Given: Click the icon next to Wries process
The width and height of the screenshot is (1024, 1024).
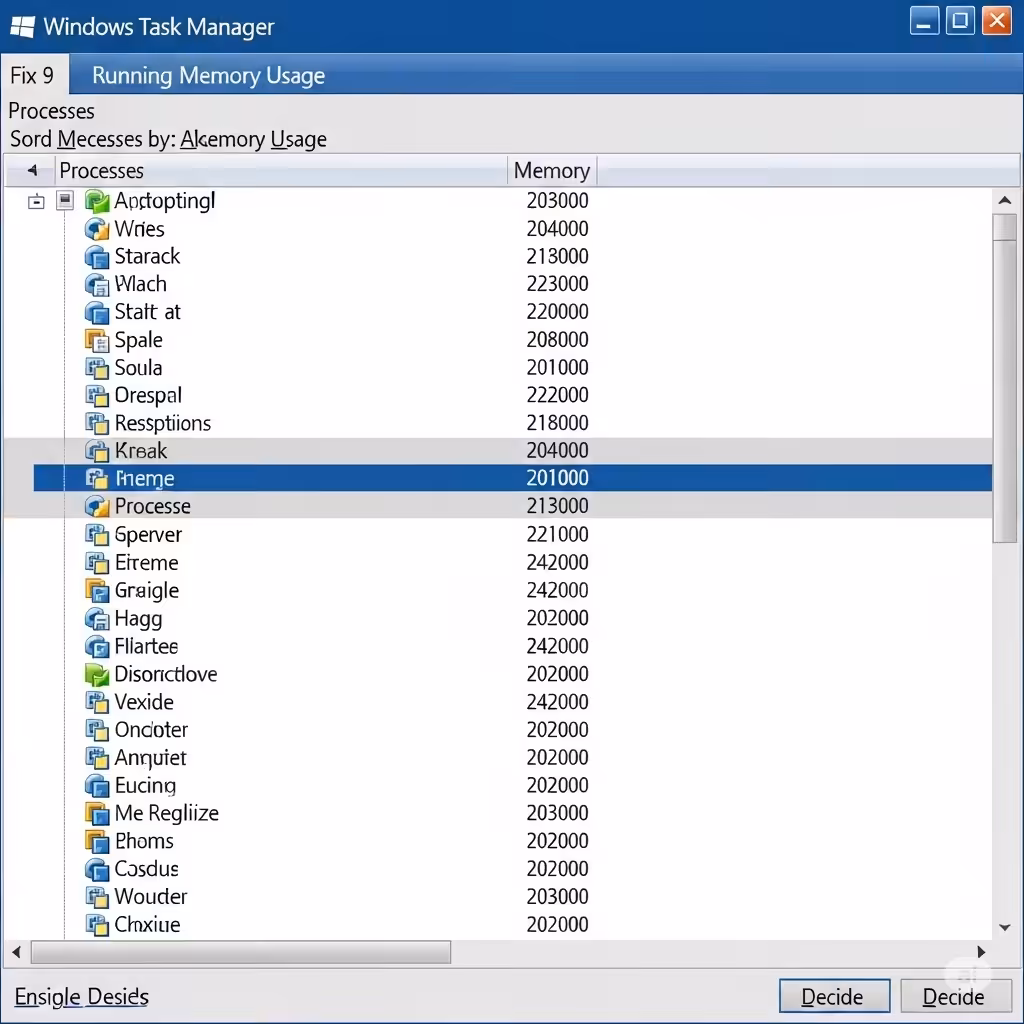Looking at the screenshot, I should (97, 229).
